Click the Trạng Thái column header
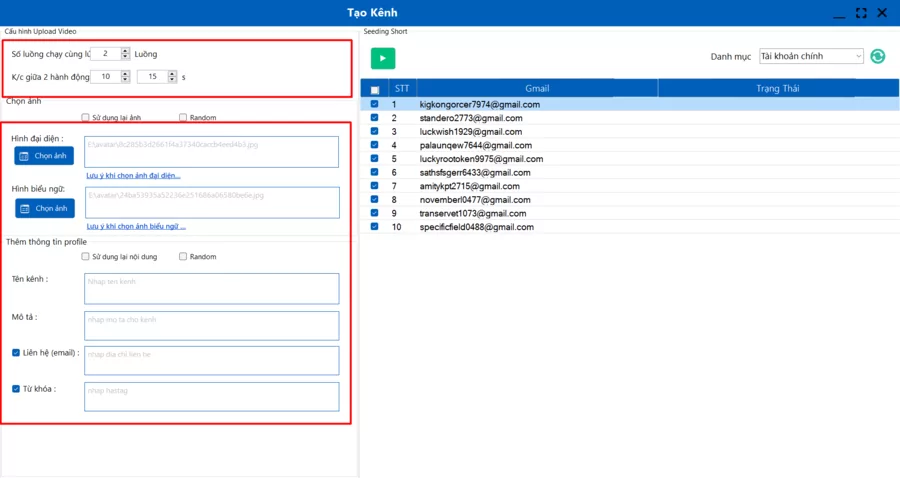The image size is (900, 478). [x=778, y=88]
